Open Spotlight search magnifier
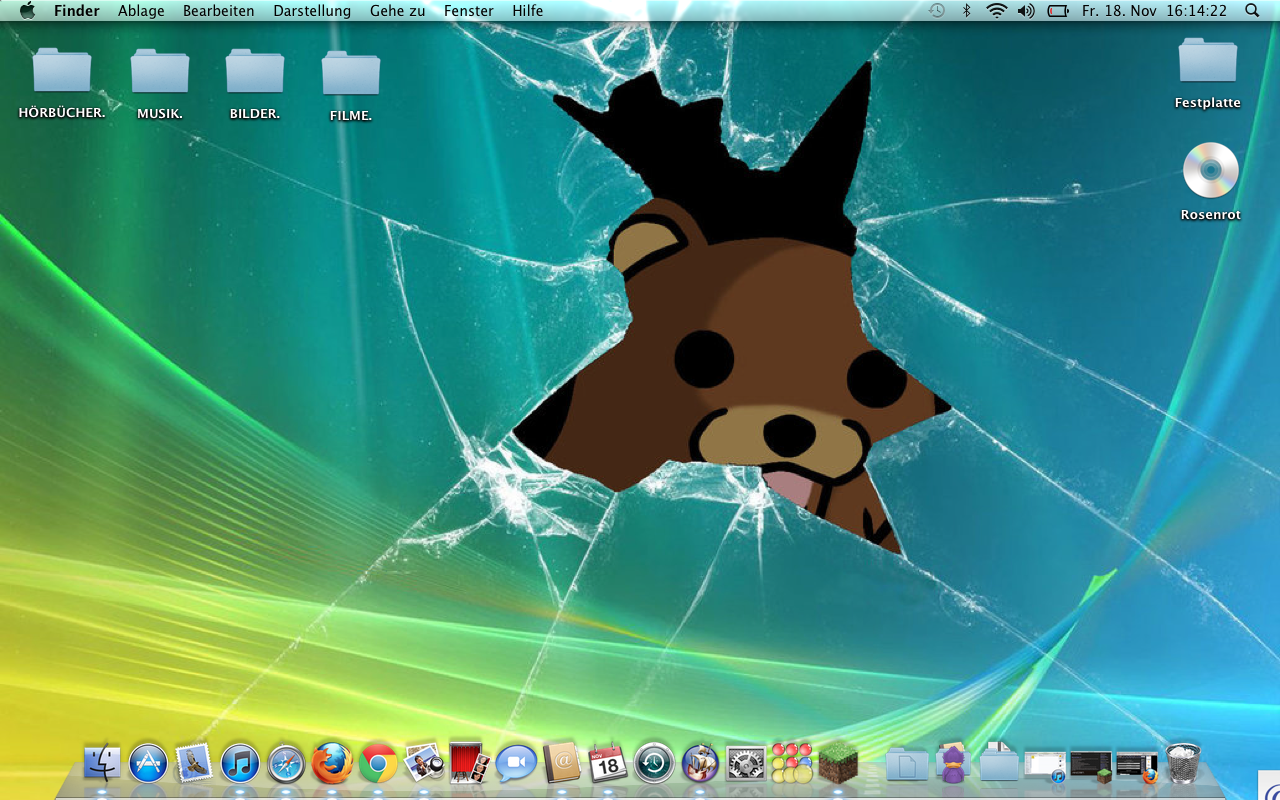 coord(1253,11)
